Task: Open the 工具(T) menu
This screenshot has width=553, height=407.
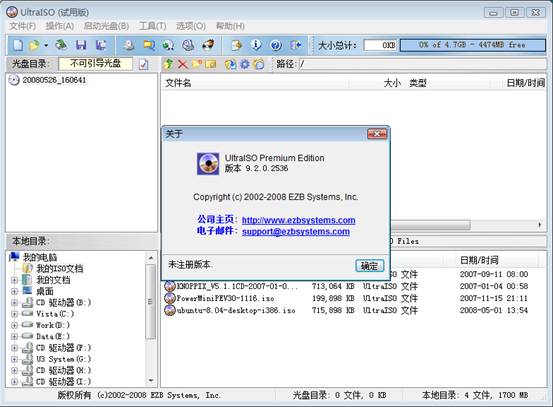Action: click(152, 26)
